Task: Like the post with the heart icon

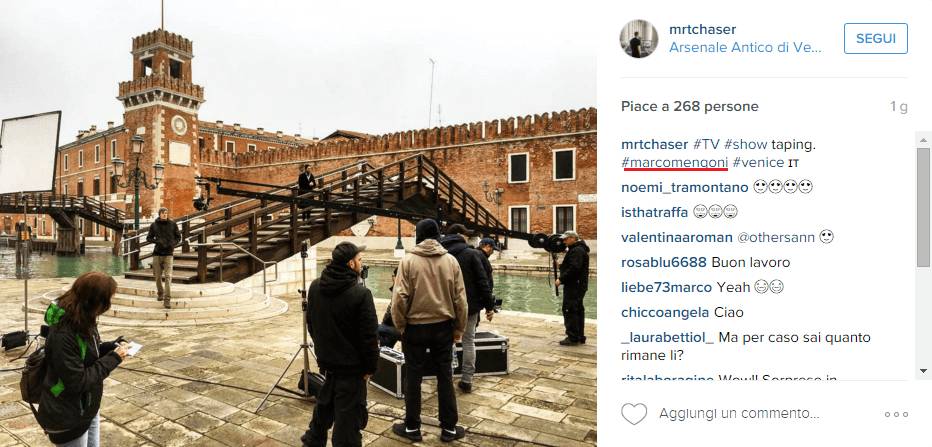Action: [x=634, y=414]
